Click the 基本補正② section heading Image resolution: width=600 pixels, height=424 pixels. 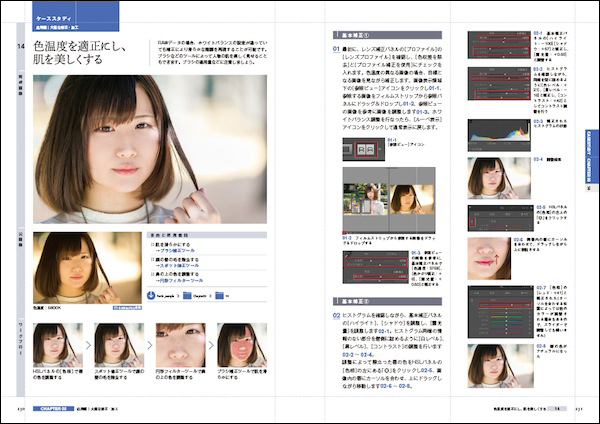tap(355, 300)
